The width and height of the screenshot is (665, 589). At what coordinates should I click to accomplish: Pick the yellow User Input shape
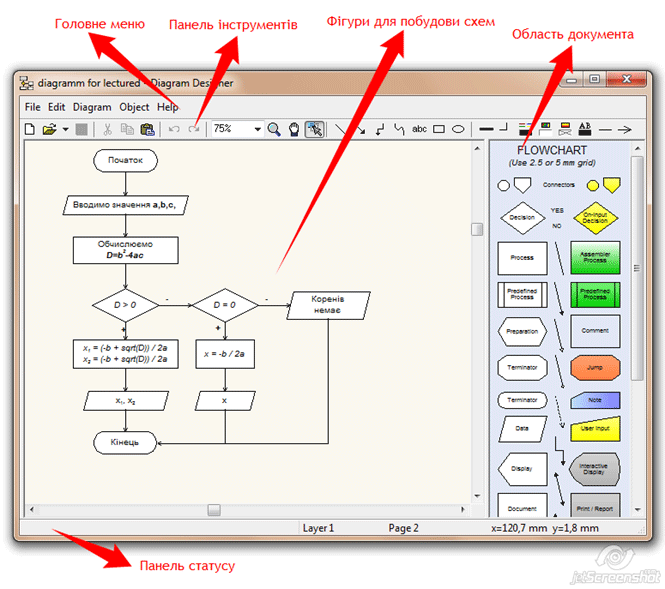595,429
